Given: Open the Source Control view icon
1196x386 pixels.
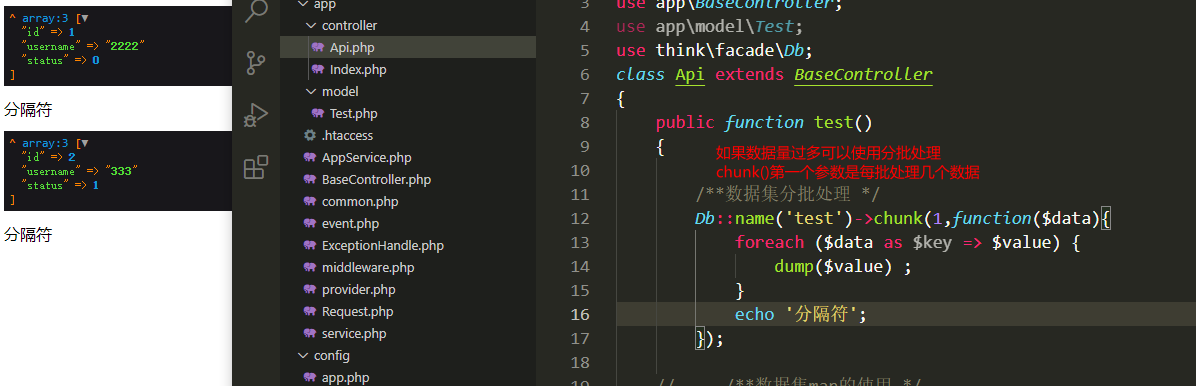Looking at the screenshot, I should 256,63.
